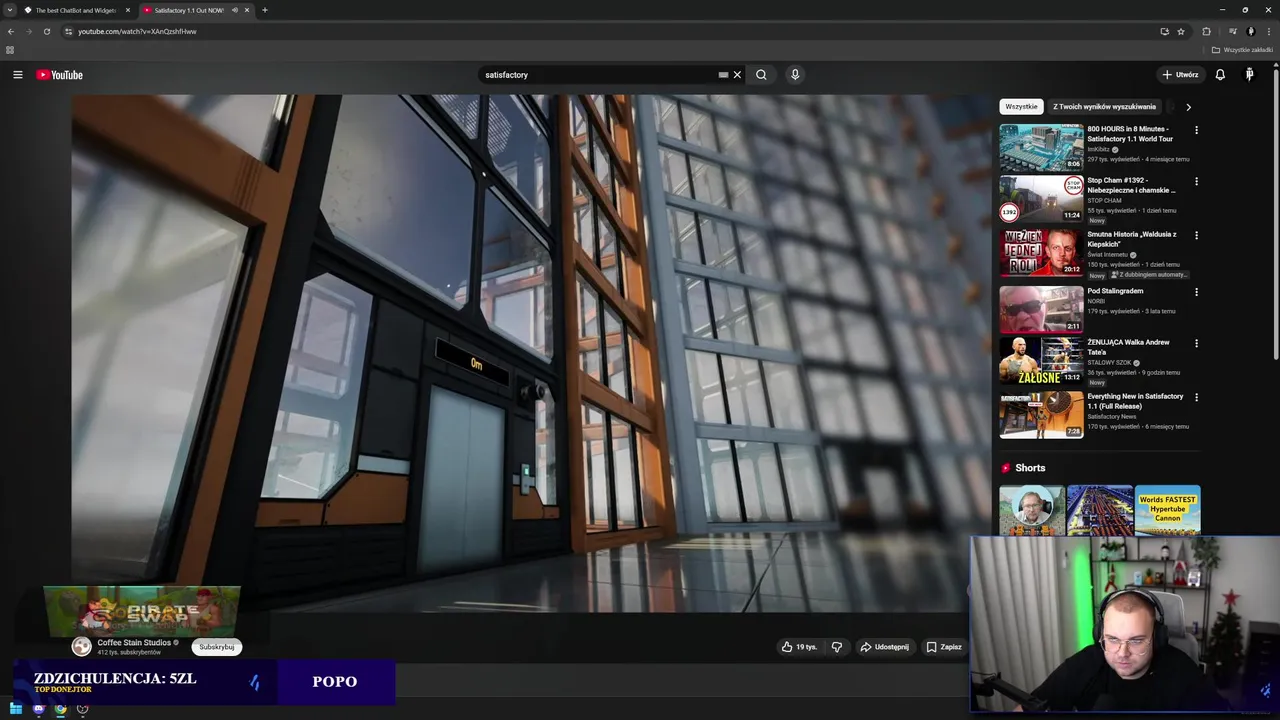Mute the Satisfactory tab audio icon

point(235,10)
